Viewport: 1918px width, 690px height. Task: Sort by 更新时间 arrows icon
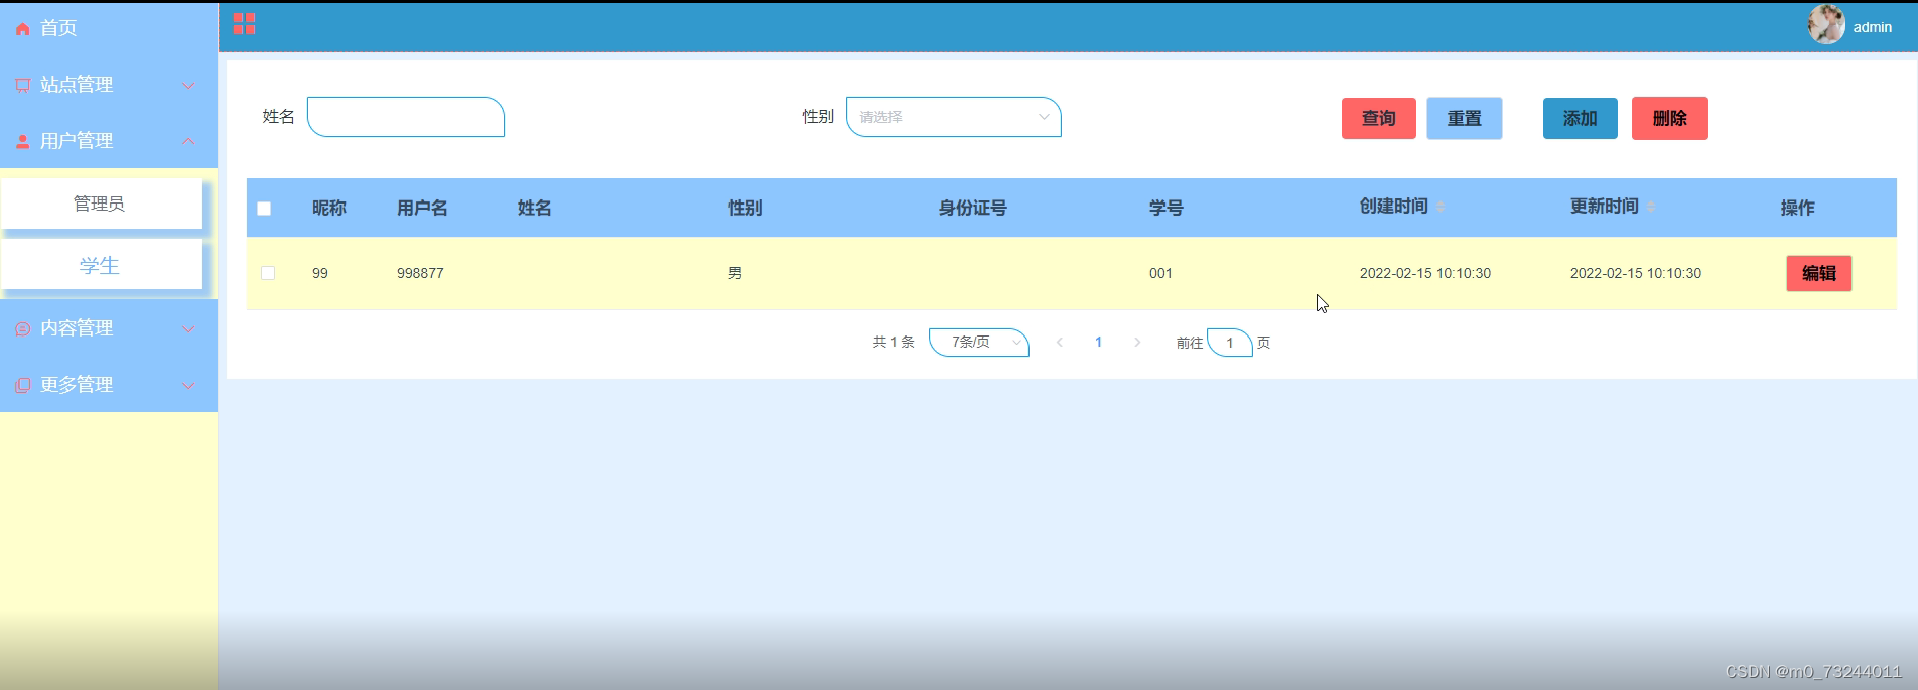1651,206
